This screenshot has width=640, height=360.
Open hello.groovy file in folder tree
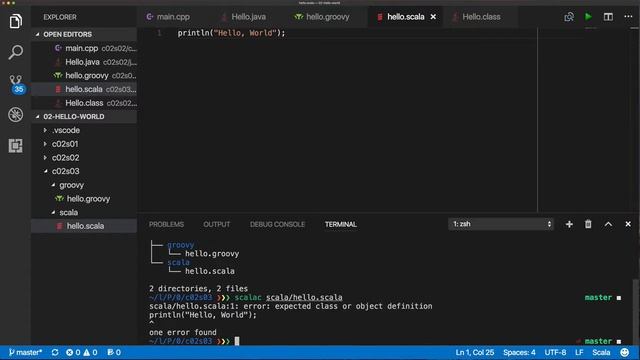tap(84, 199)
